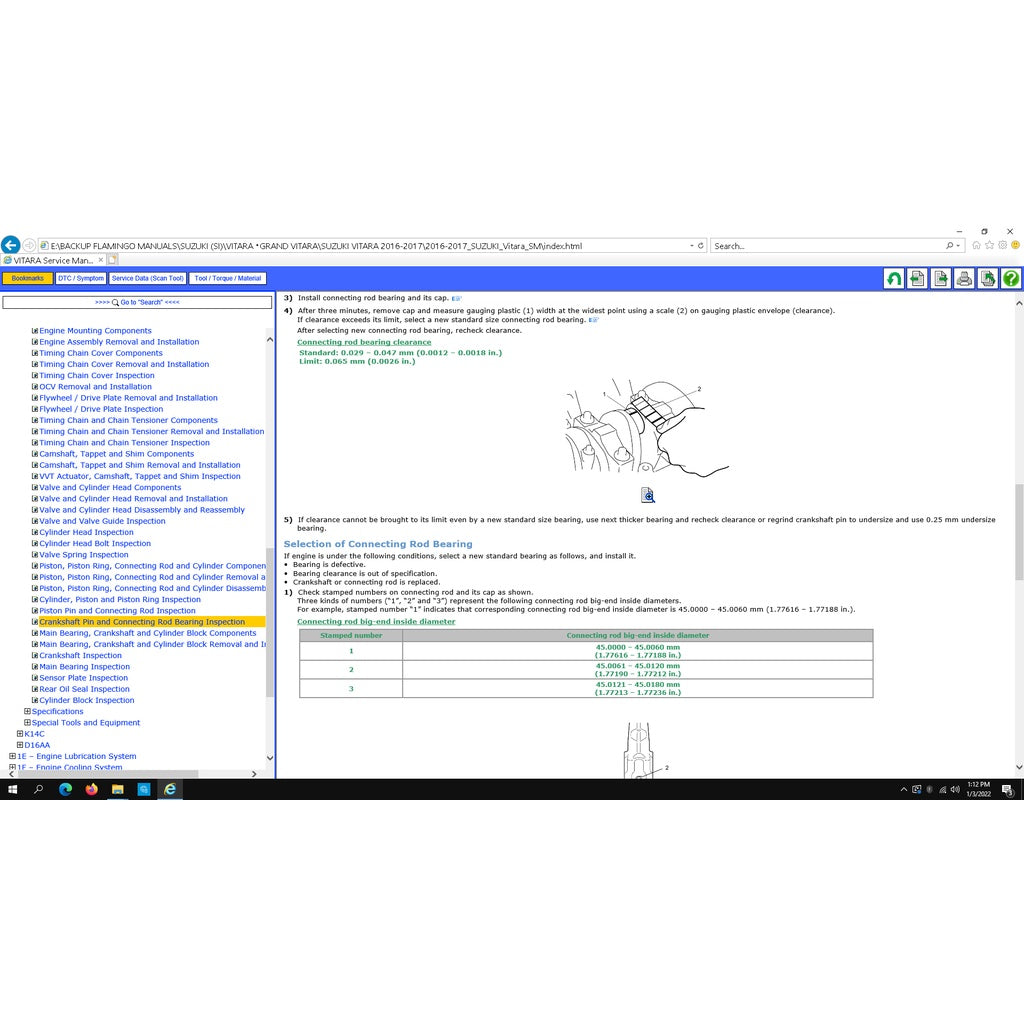This screenshot has height=1024, width=1024.
Task: Click the browser back arrow button
Action: click(x=11, y=245)
